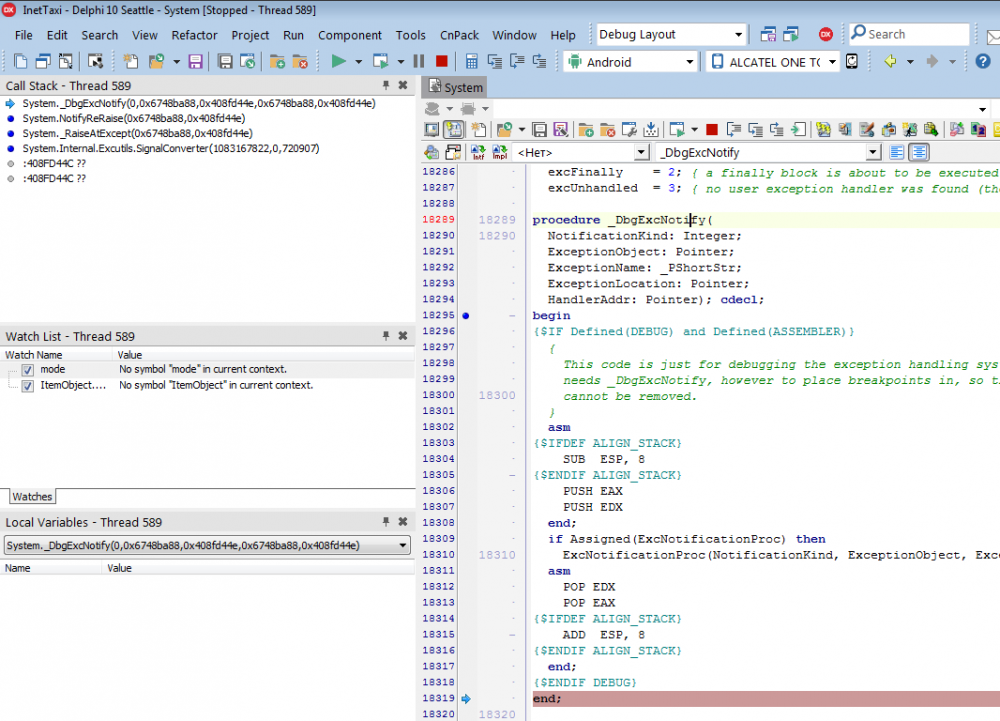Click the Trace Into icon in main toolbar
The width and height of the screenshot is (1000, 721).
(494, 61)
